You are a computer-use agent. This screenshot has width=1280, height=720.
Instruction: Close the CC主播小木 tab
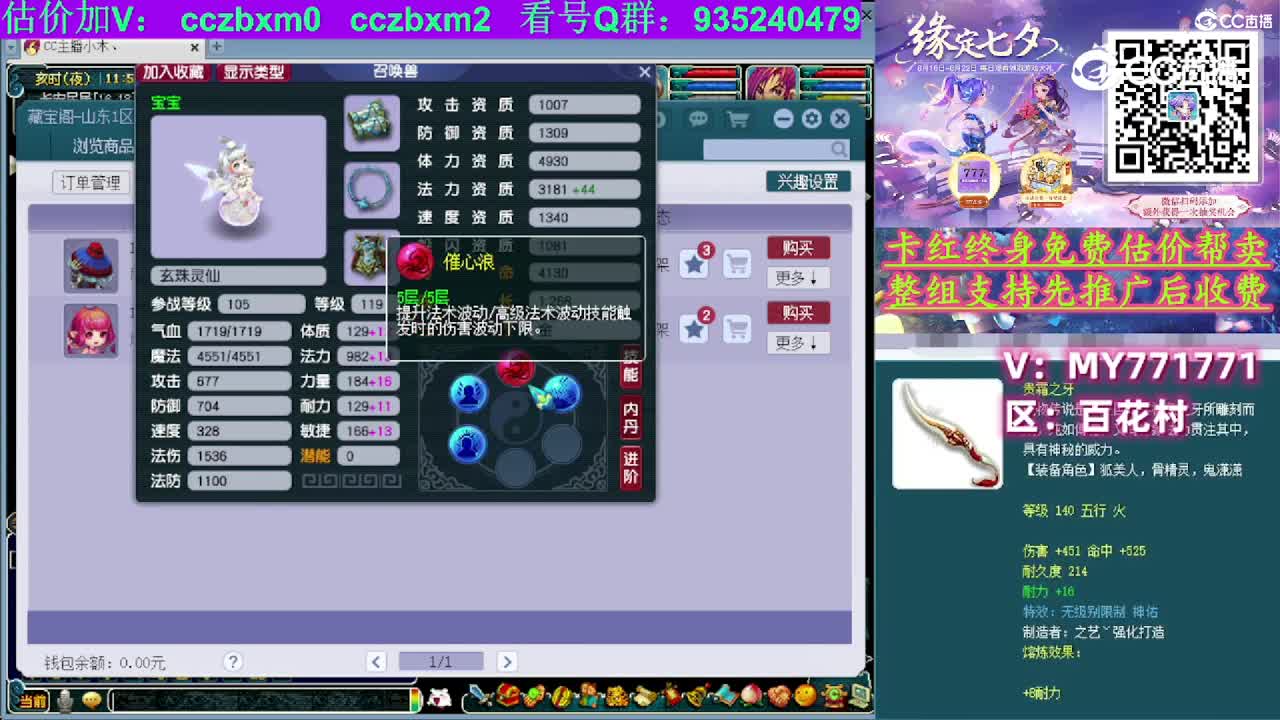click(195, 47)
